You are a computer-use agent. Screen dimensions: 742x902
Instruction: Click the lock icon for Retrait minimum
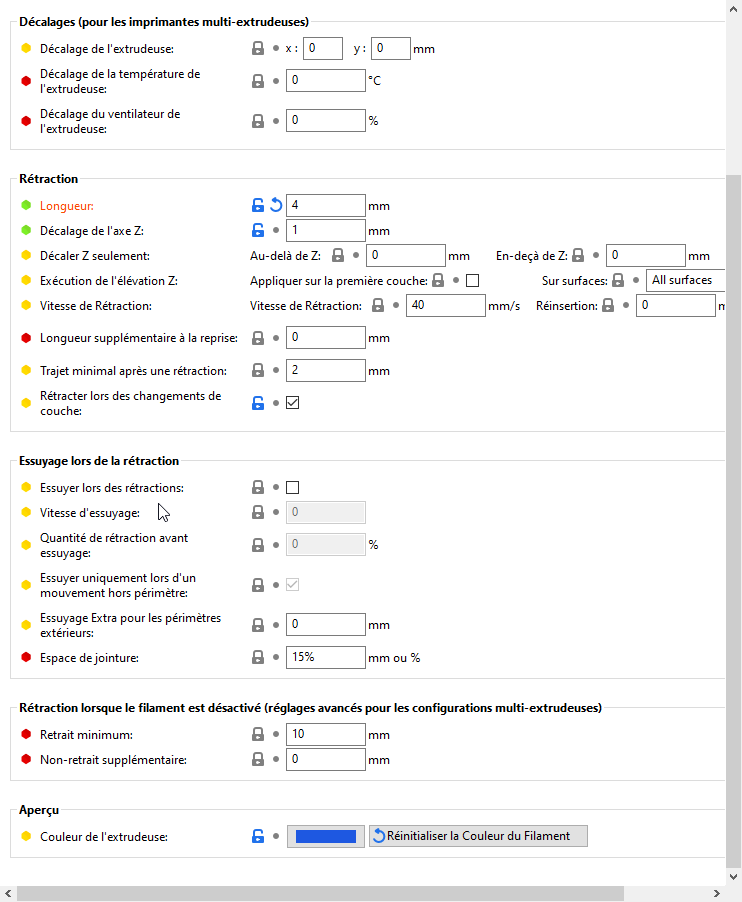(258, 734)
